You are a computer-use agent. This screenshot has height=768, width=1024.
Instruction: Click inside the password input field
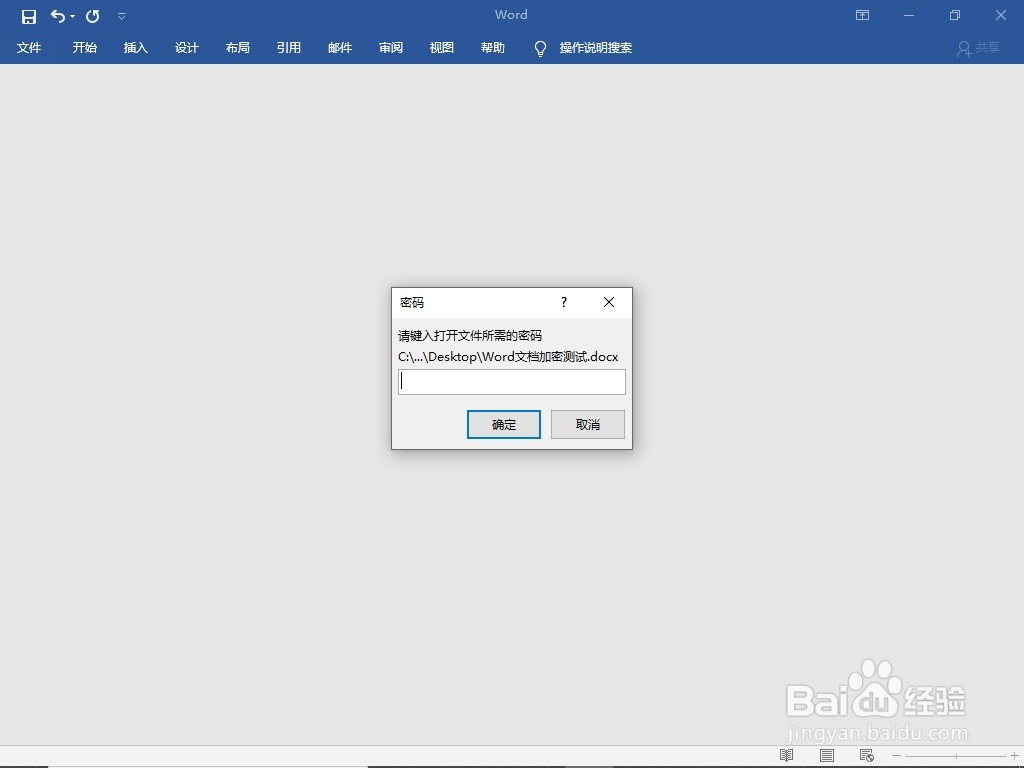[x=511, y=381]
